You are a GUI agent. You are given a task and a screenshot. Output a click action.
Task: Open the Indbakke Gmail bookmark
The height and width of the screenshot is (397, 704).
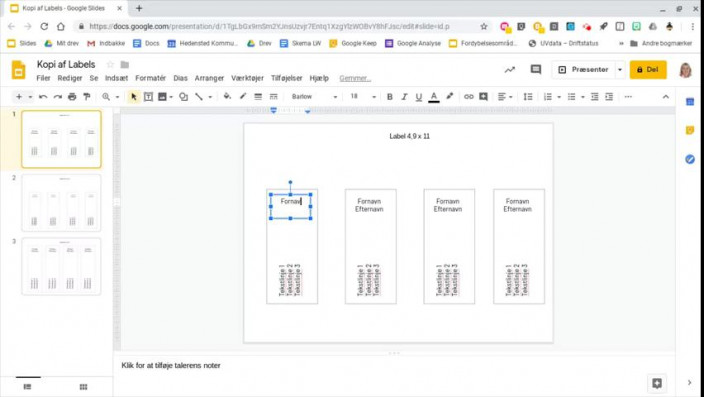click(x=106, y=44)
